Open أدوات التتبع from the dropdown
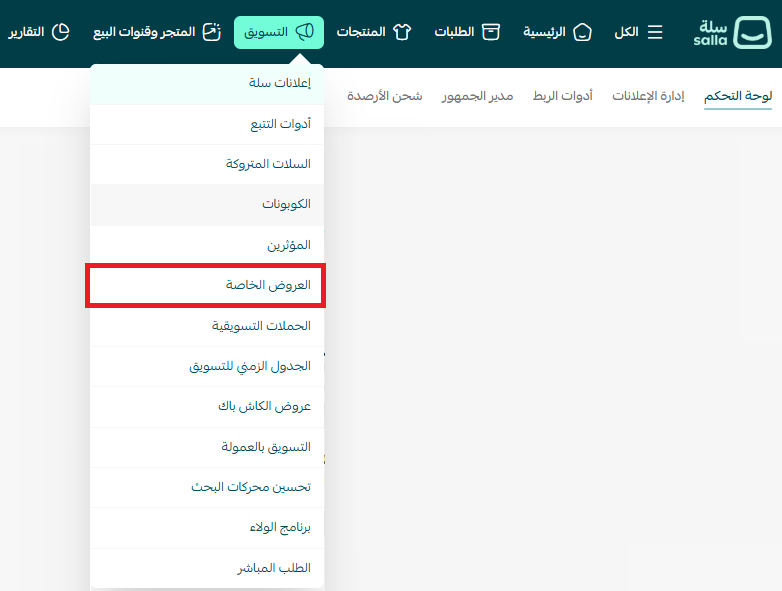The width and height of the screenshot is (782, 591). pos(280,124)
